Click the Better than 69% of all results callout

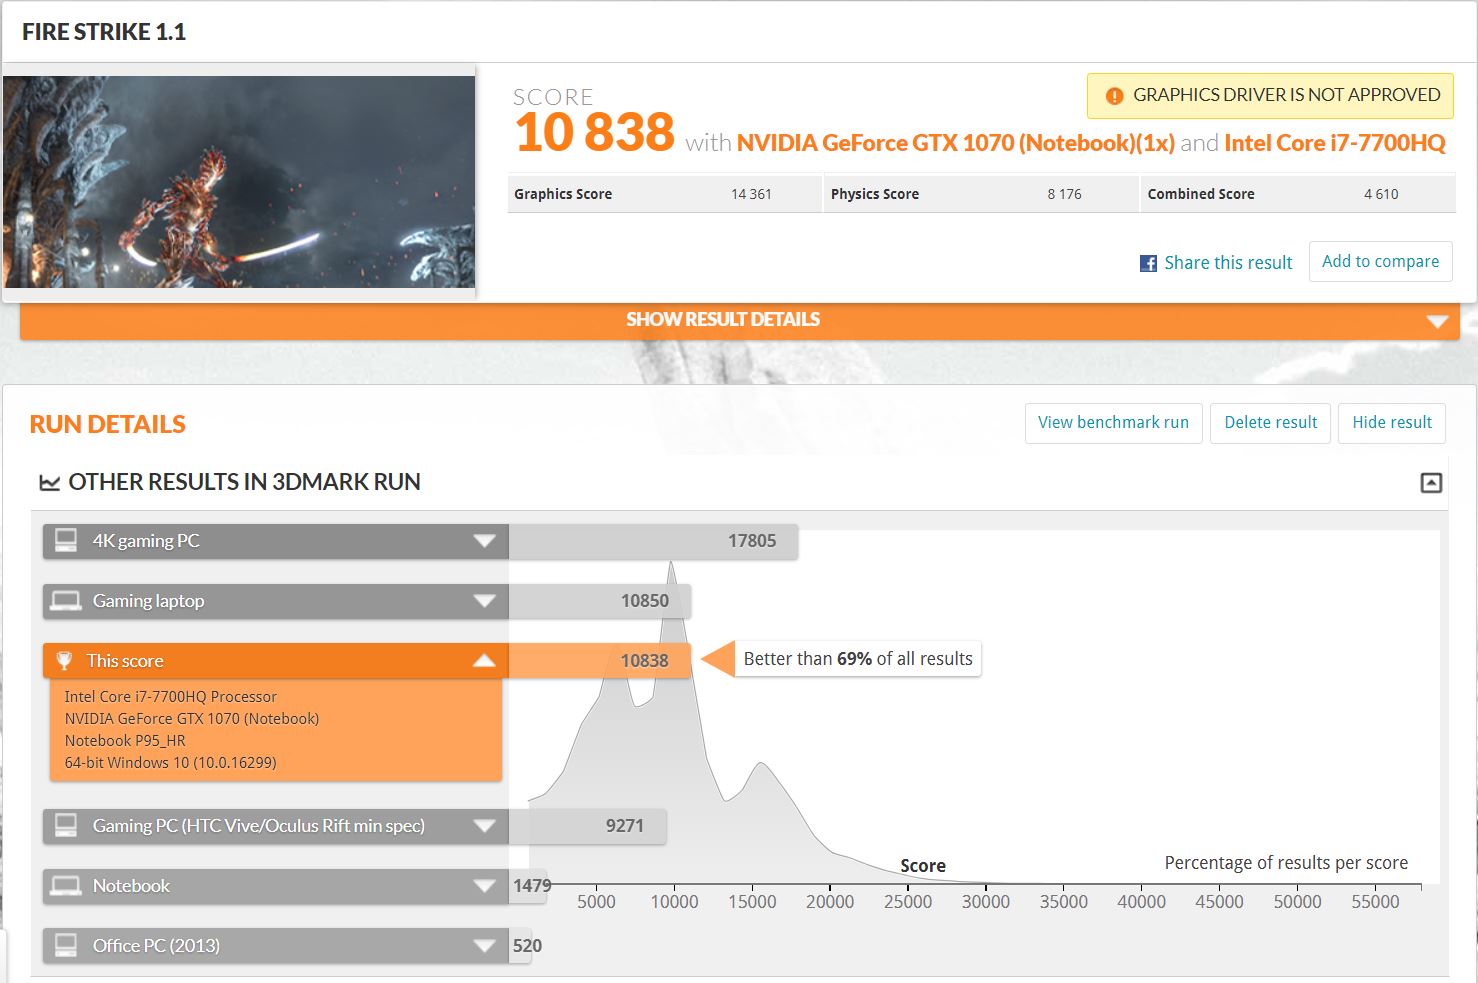point(858,659)
